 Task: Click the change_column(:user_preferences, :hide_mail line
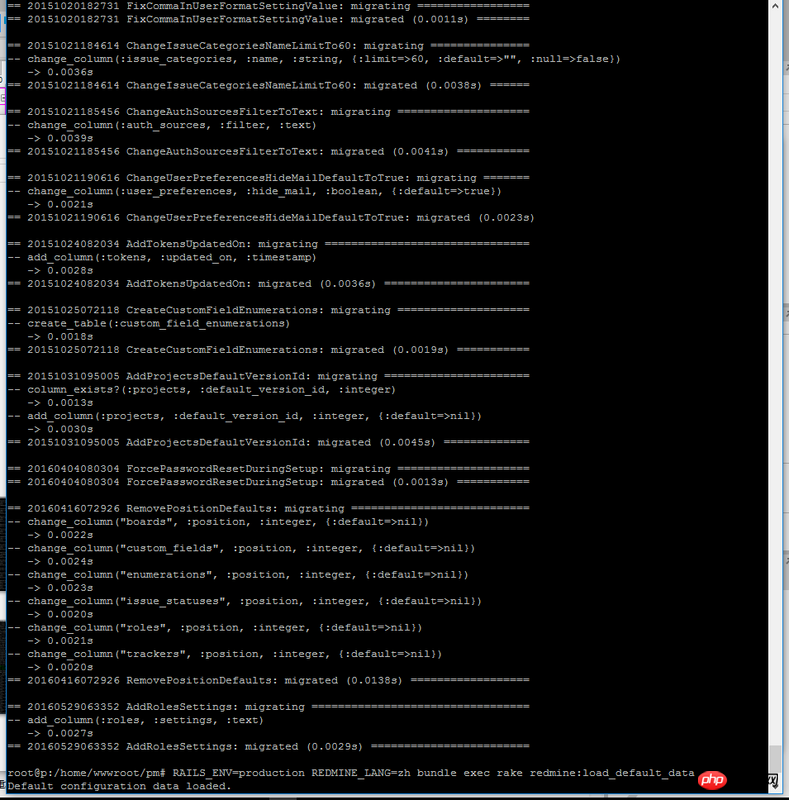point(255,191)
